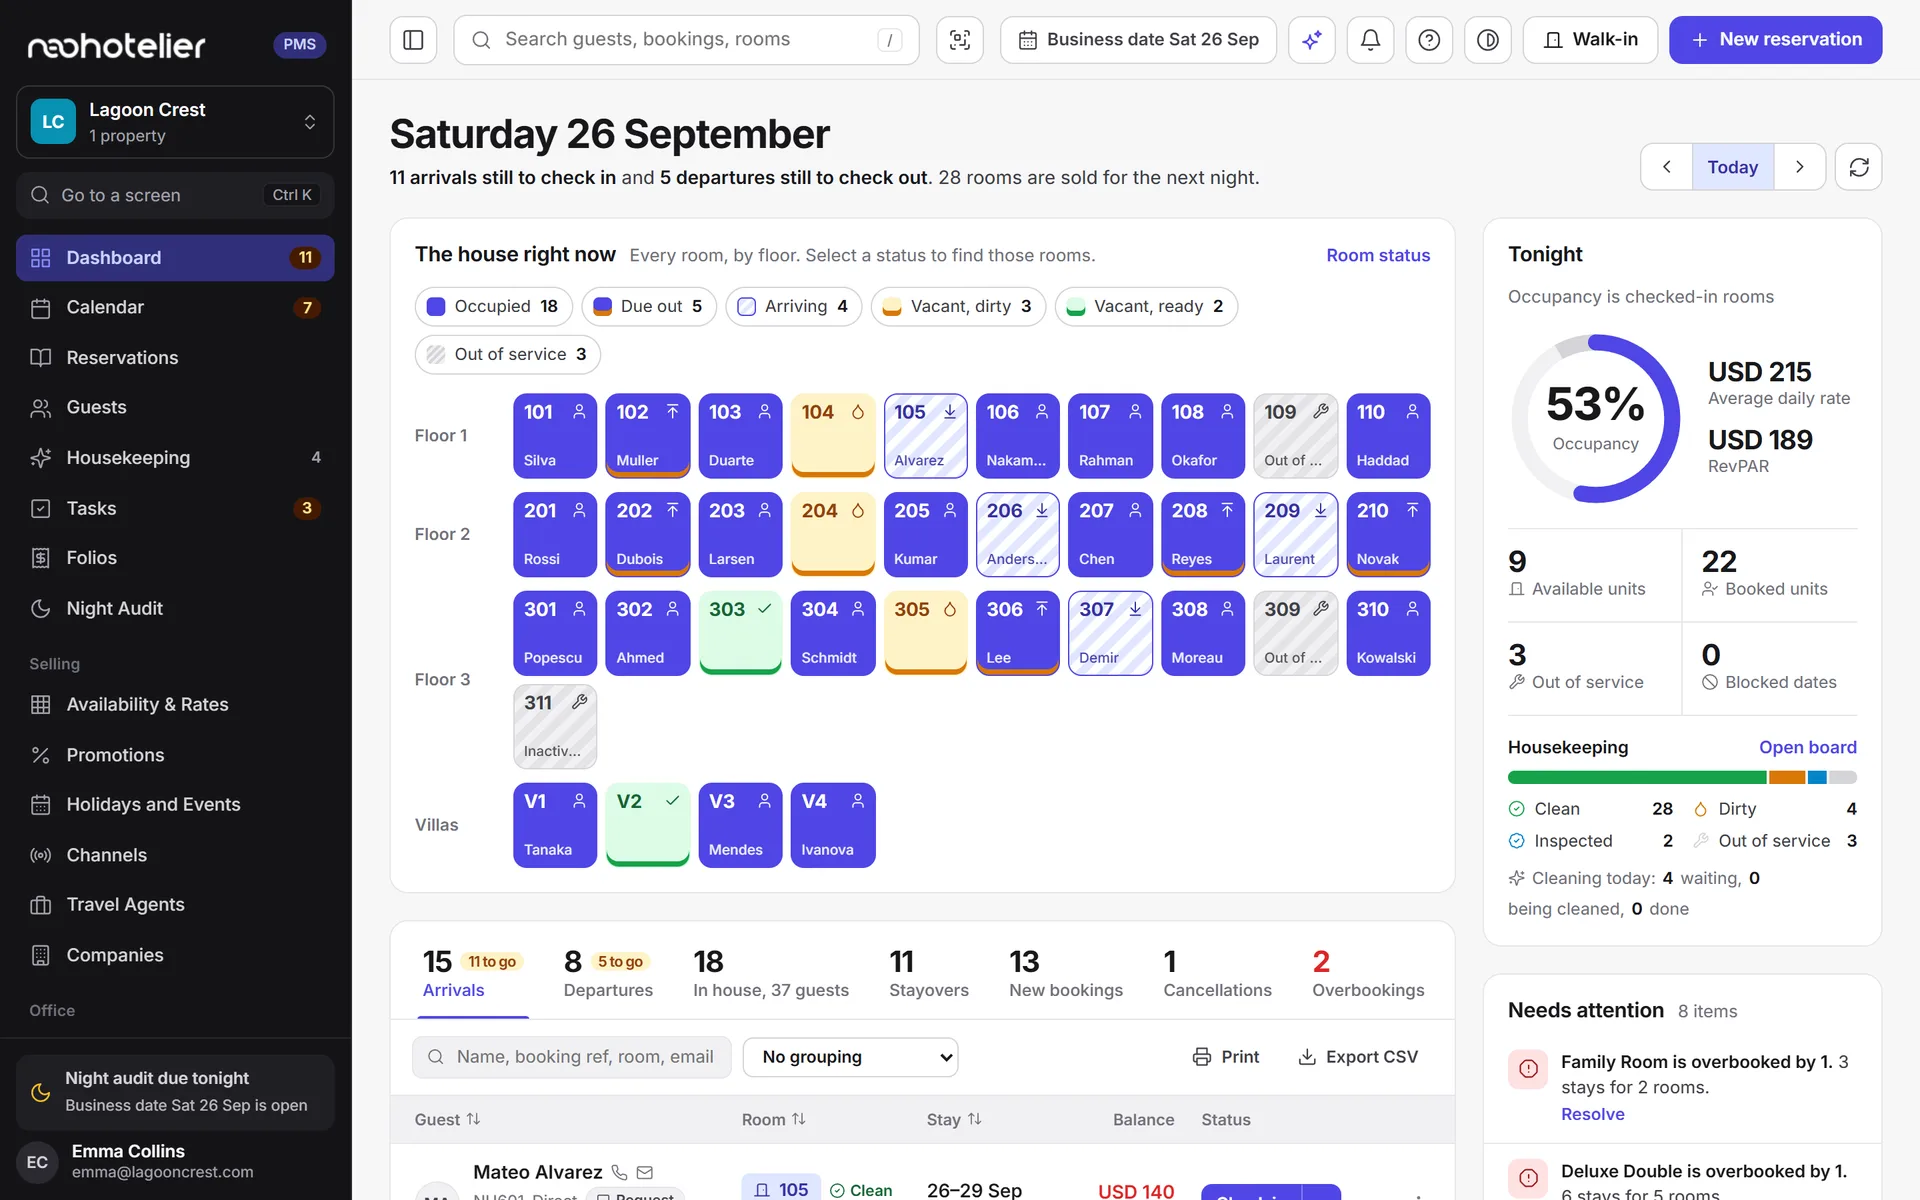Open the No grouping dropdown
The height and width of the screenshot is (1200, 1920).
(x=851, y=1057)
